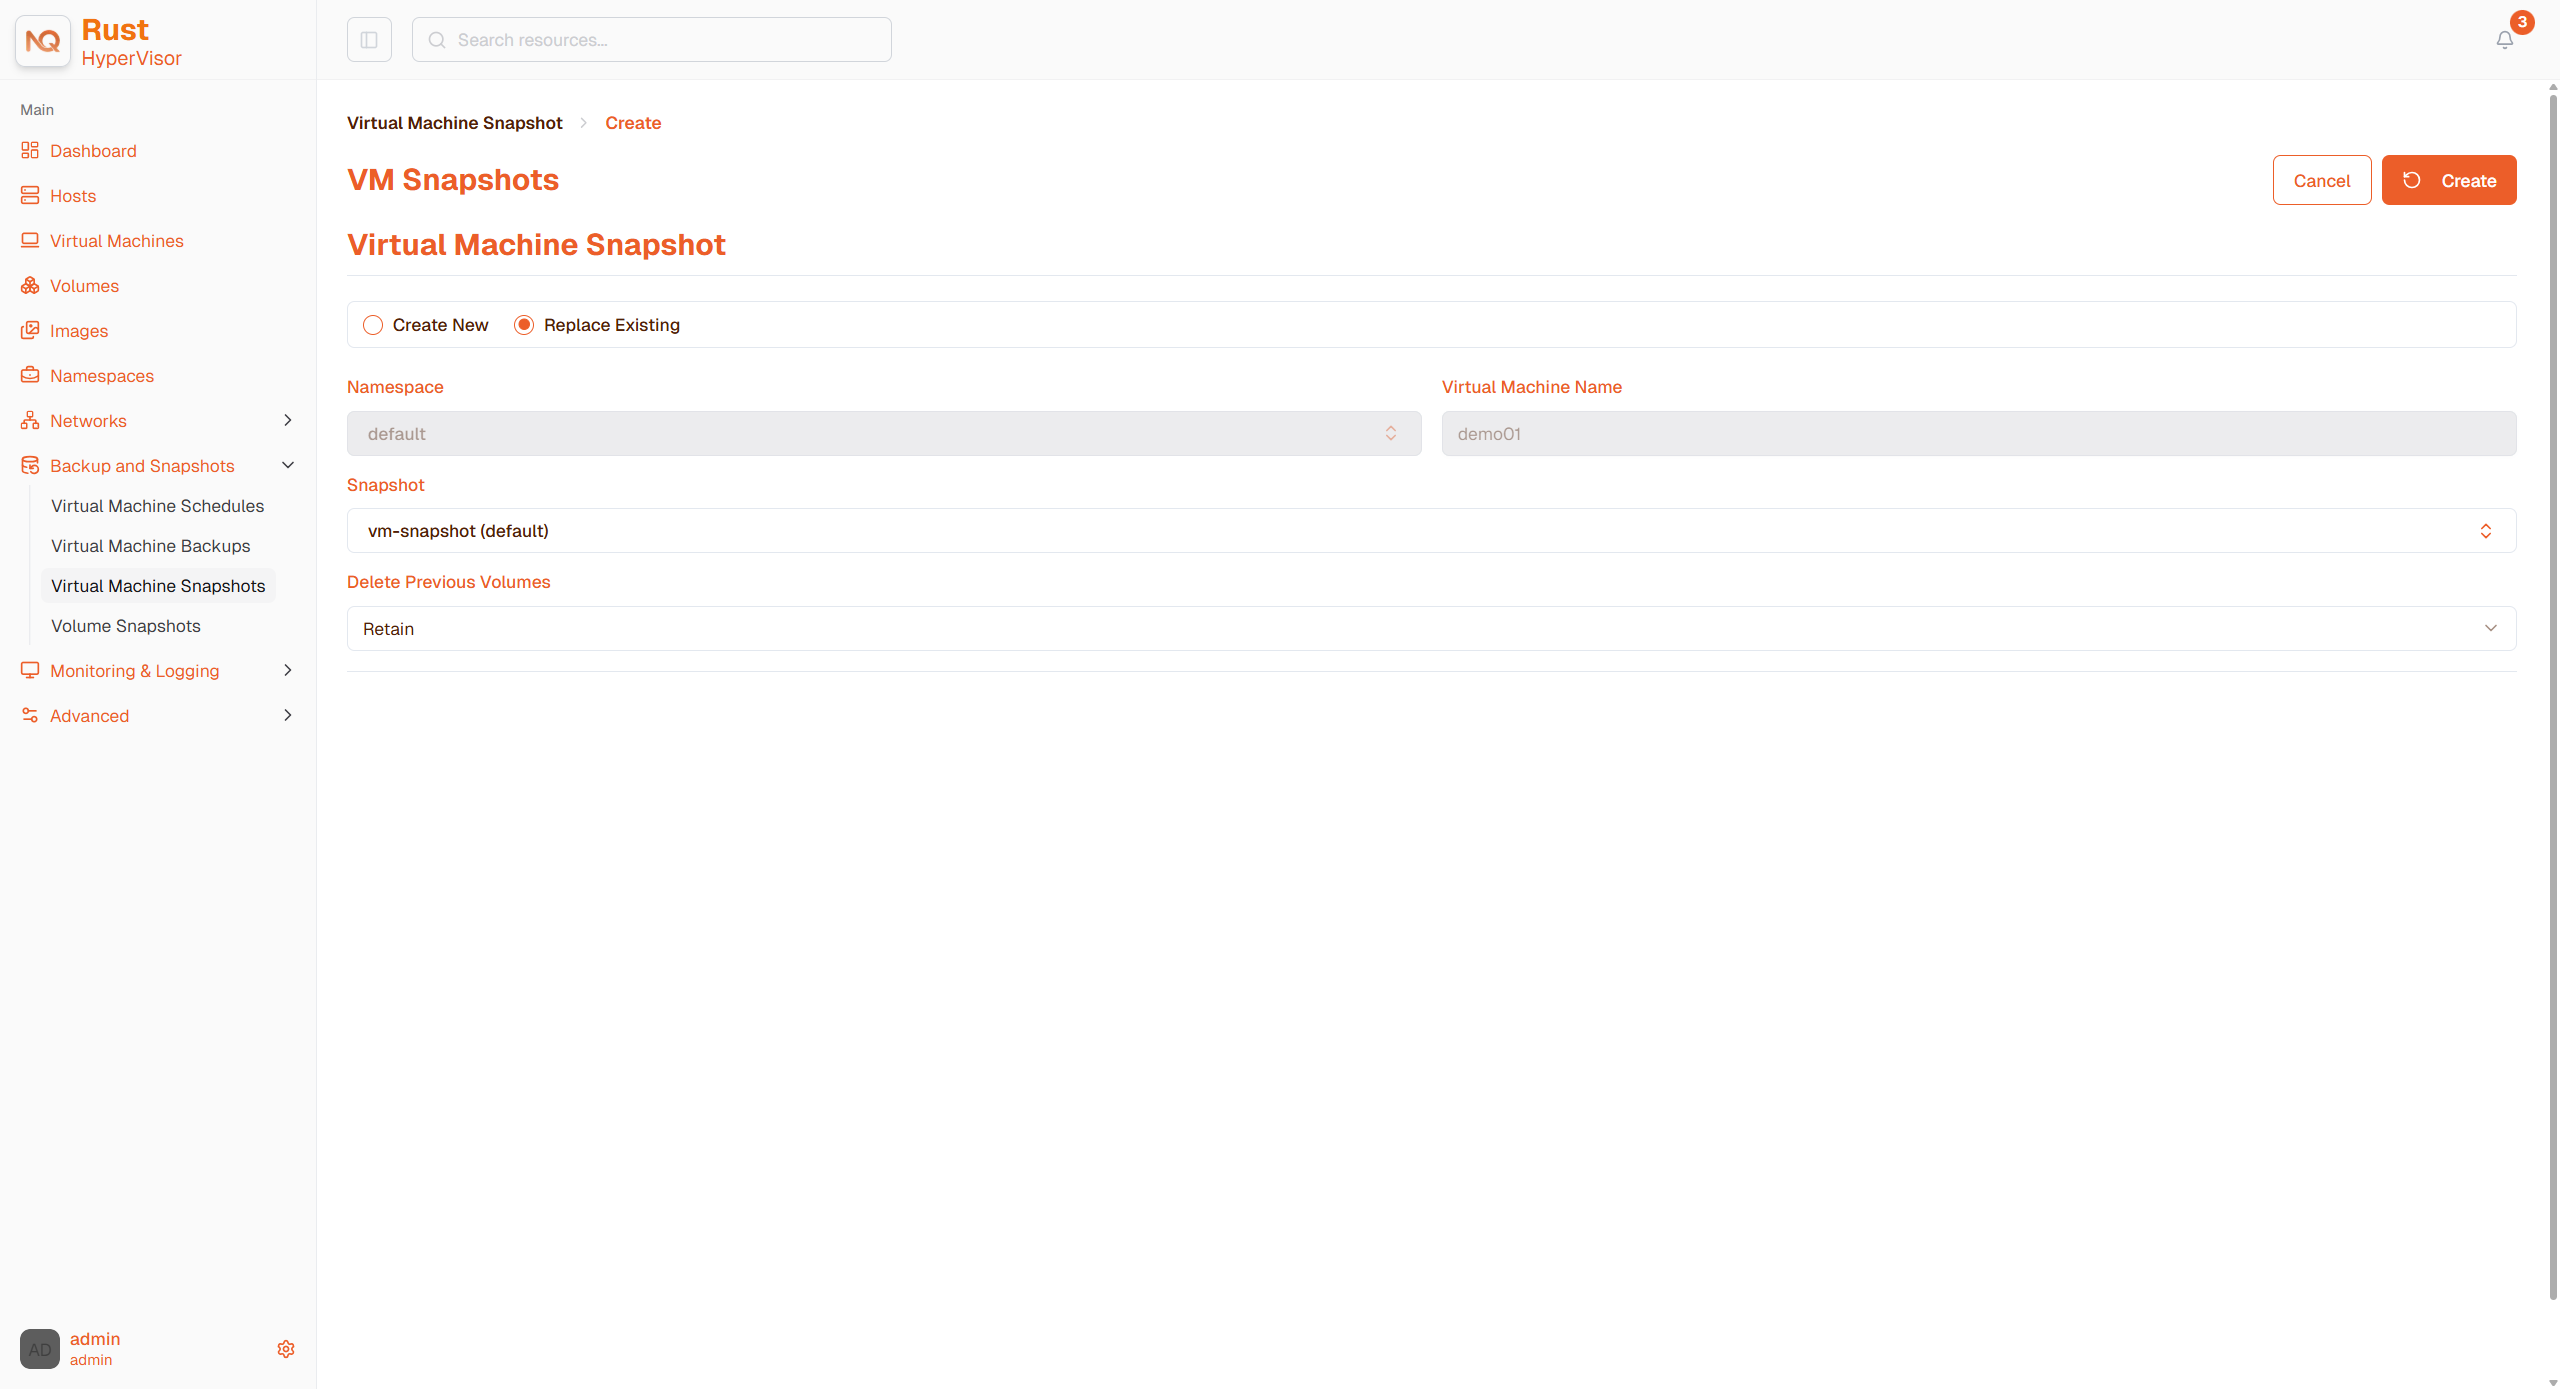Image resolution: width=2560 pixels, height=1389 pixels.
Task: Open settings gear next to admin
Action: [x=286, y=1349]
